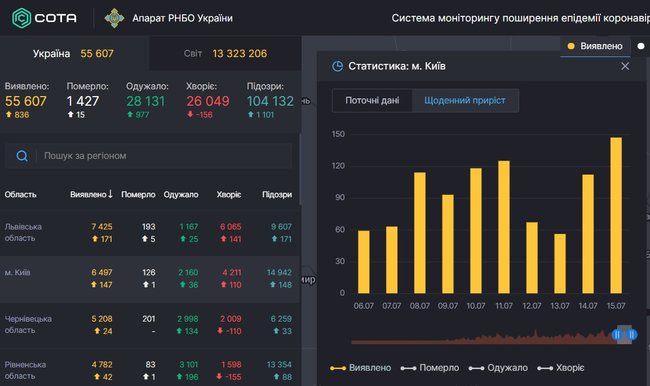Click the Хворіє total value 26 049
650x386 pixels.
pyautogui.click(x=208, y=101)
